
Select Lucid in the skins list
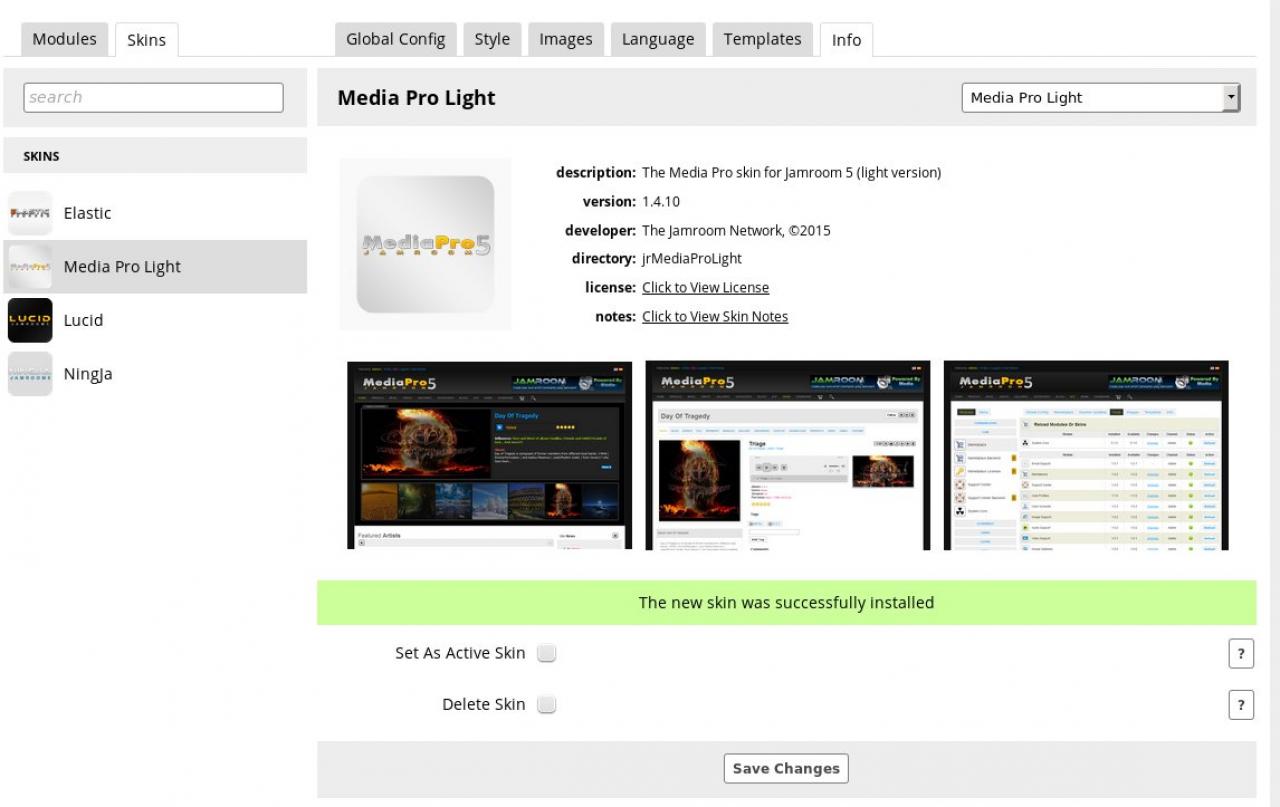(155, 320)
